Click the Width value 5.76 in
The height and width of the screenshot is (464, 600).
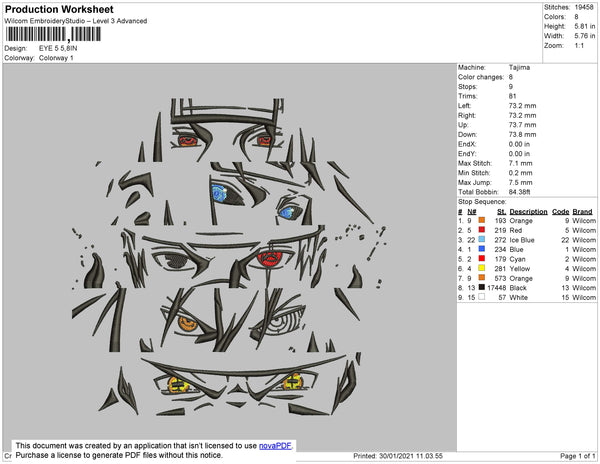pyautogui.click(x=585, y=36)
